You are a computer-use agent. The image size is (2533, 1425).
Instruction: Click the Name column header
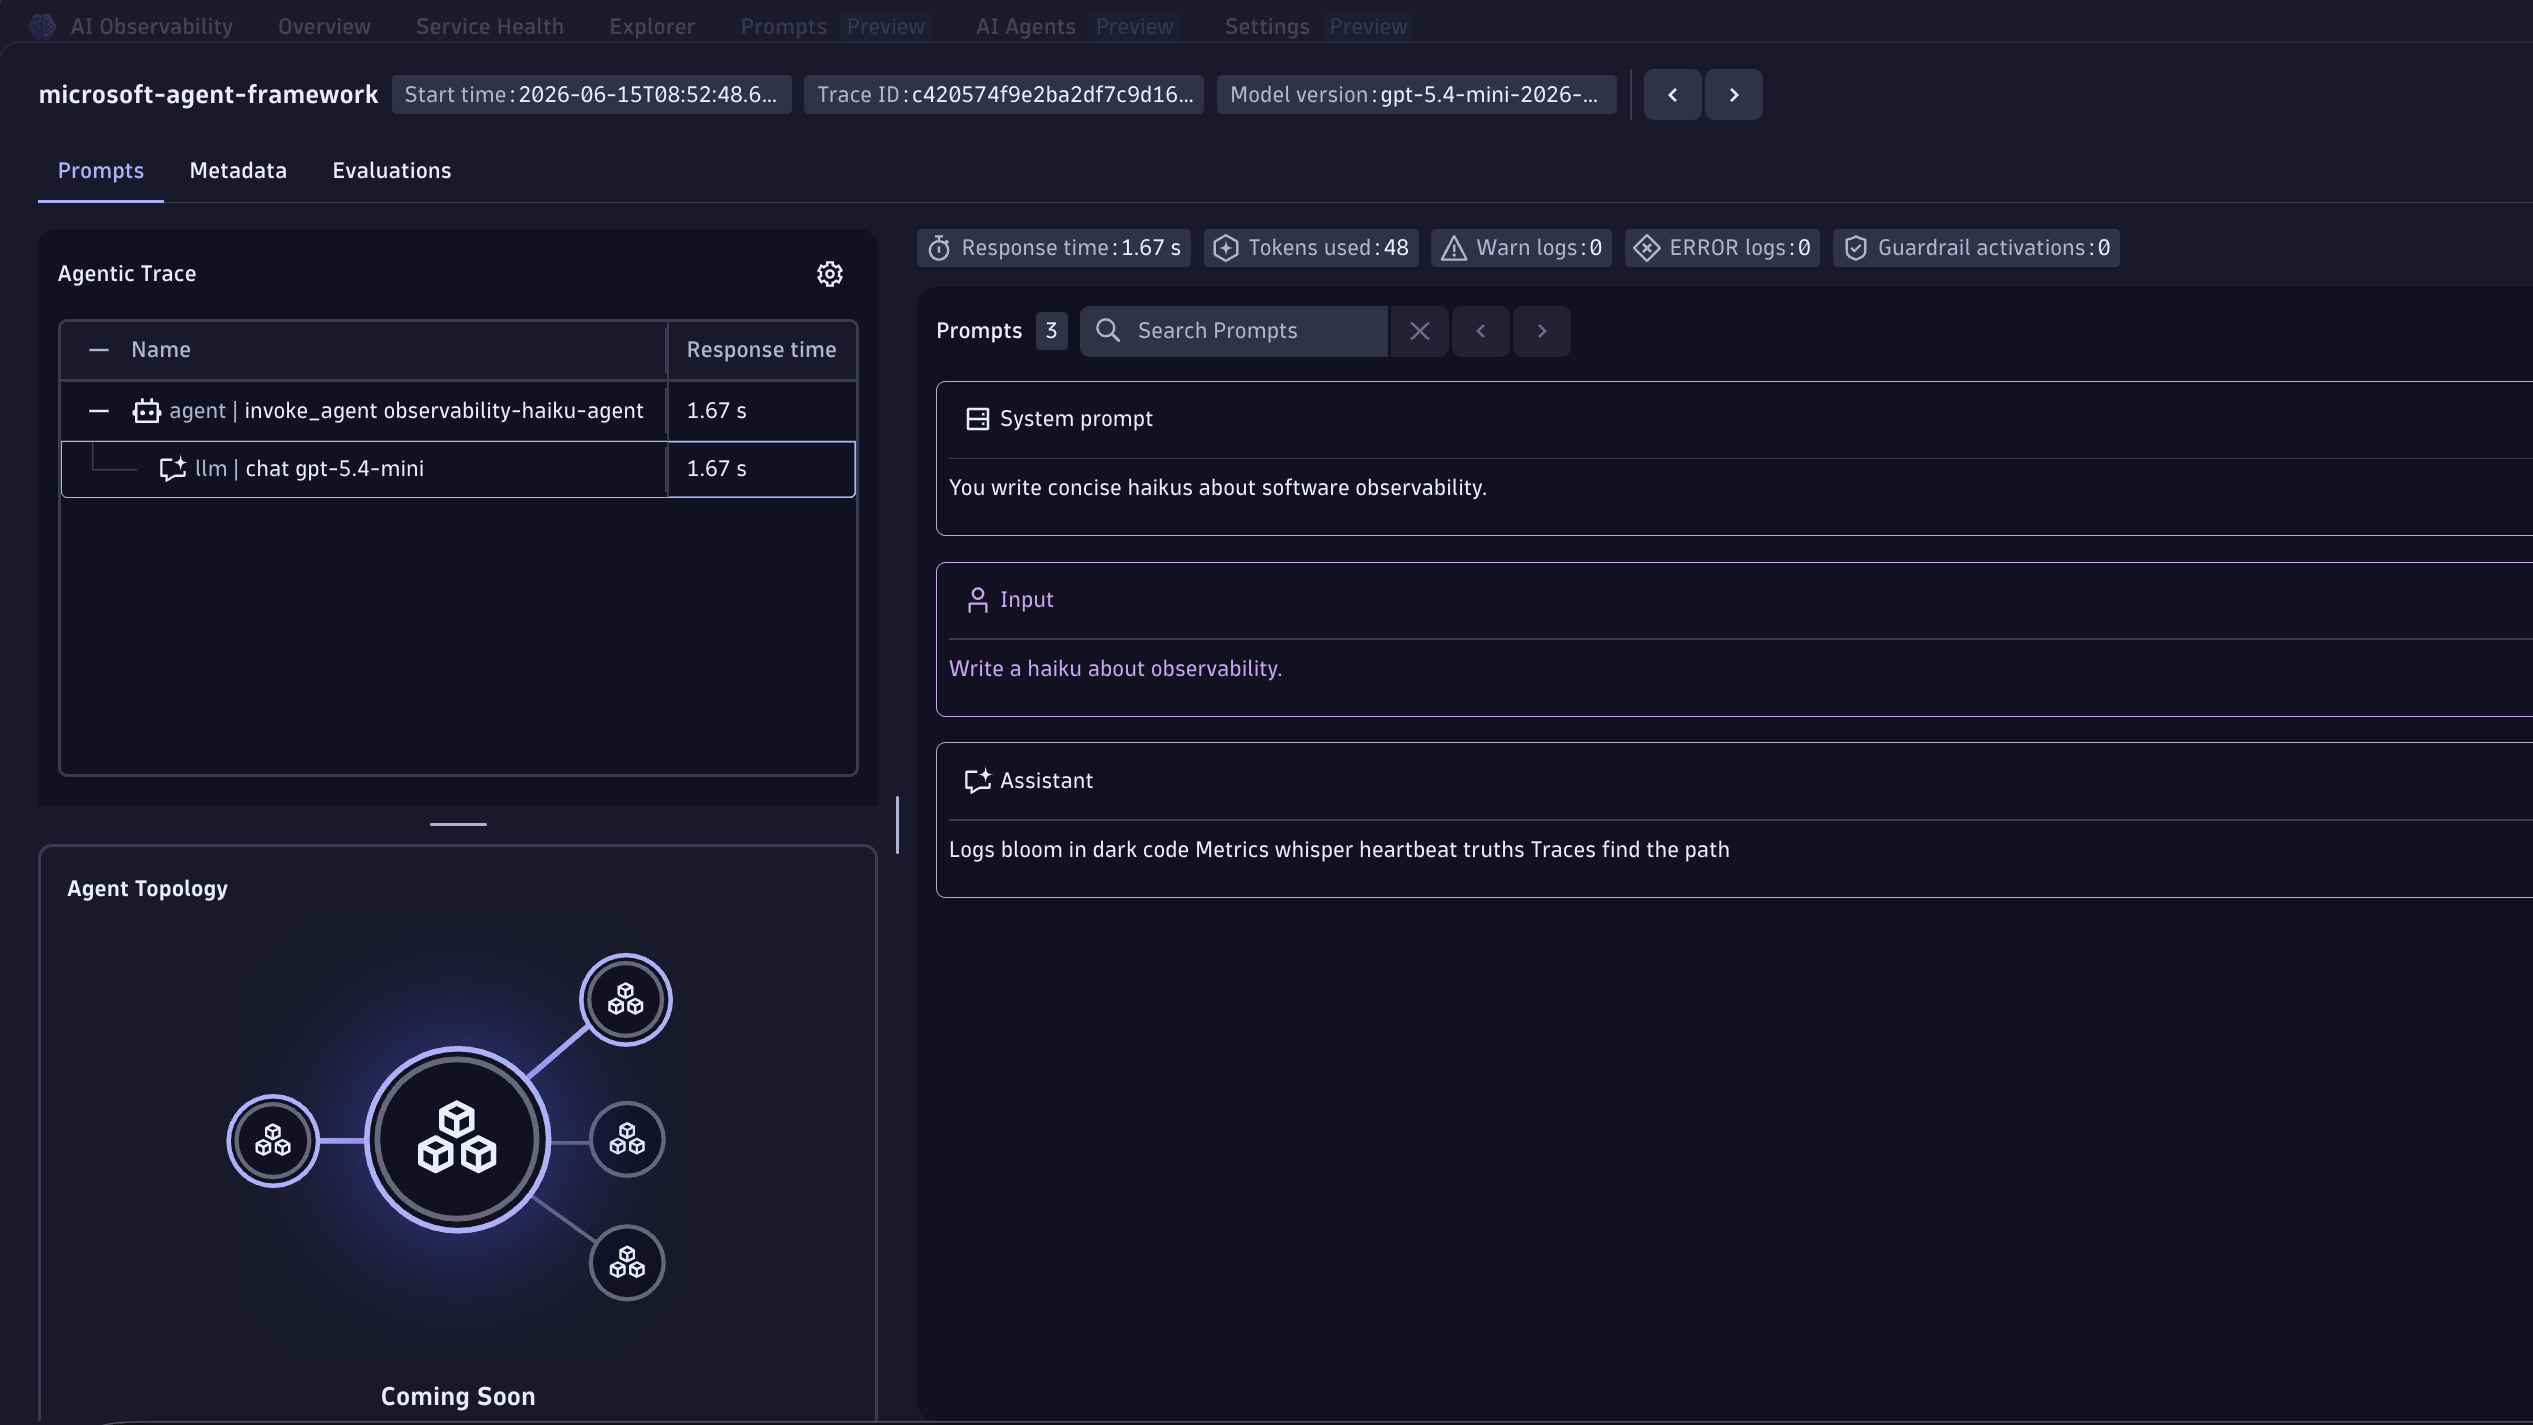pyautogui.click(x=161, y=350)
